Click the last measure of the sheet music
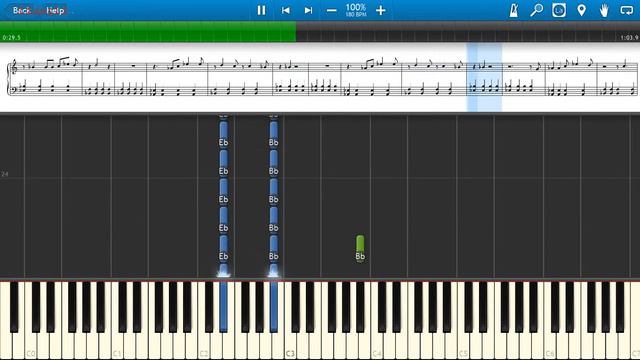This screenshot has height=360, width=640. [x=617, y=78]
